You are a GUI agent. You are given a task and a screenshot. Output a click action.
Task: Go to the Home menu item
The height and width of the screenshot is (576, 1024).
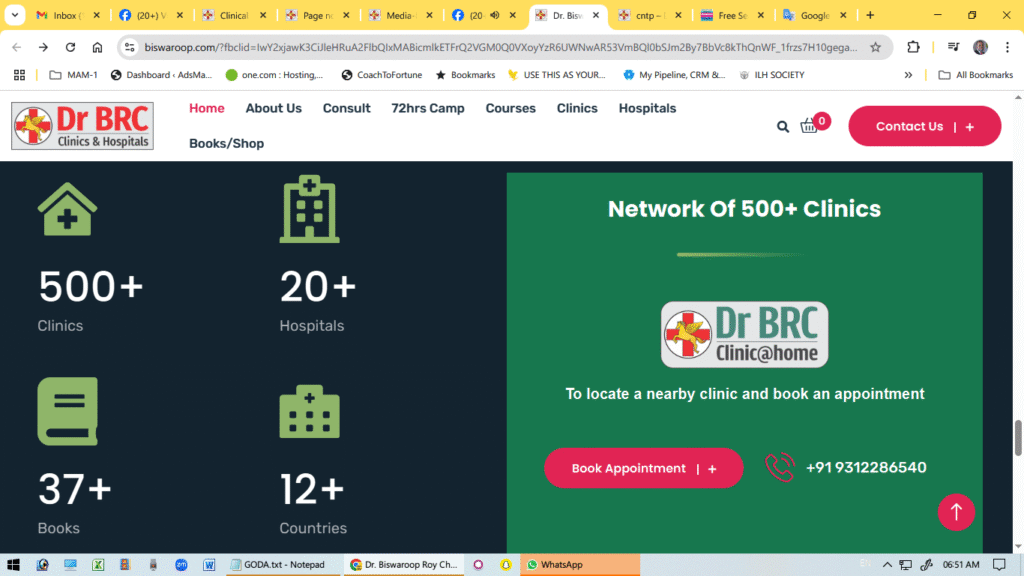[206, 108]
